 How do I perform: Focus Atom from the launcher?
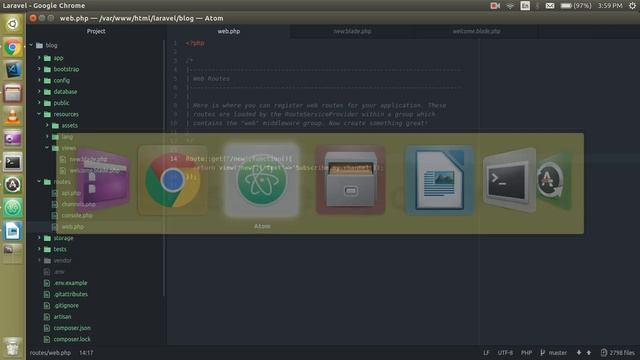[x=13, y=208]
